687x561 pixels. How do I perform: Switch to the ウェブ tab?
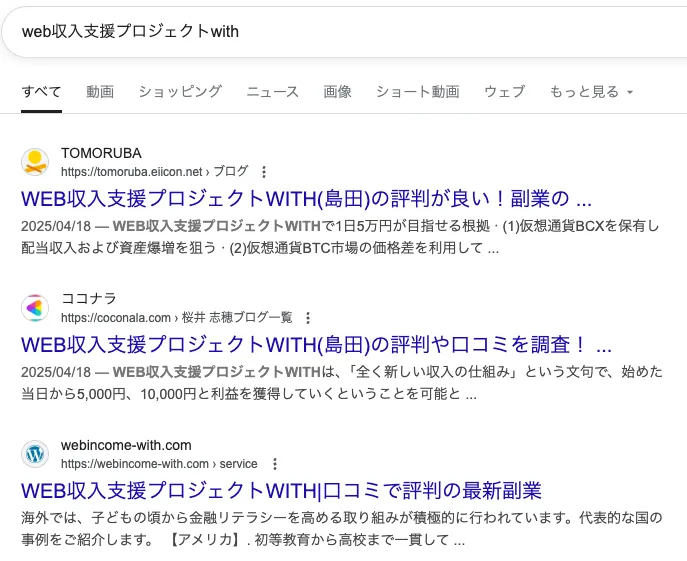tap(504, 92)
